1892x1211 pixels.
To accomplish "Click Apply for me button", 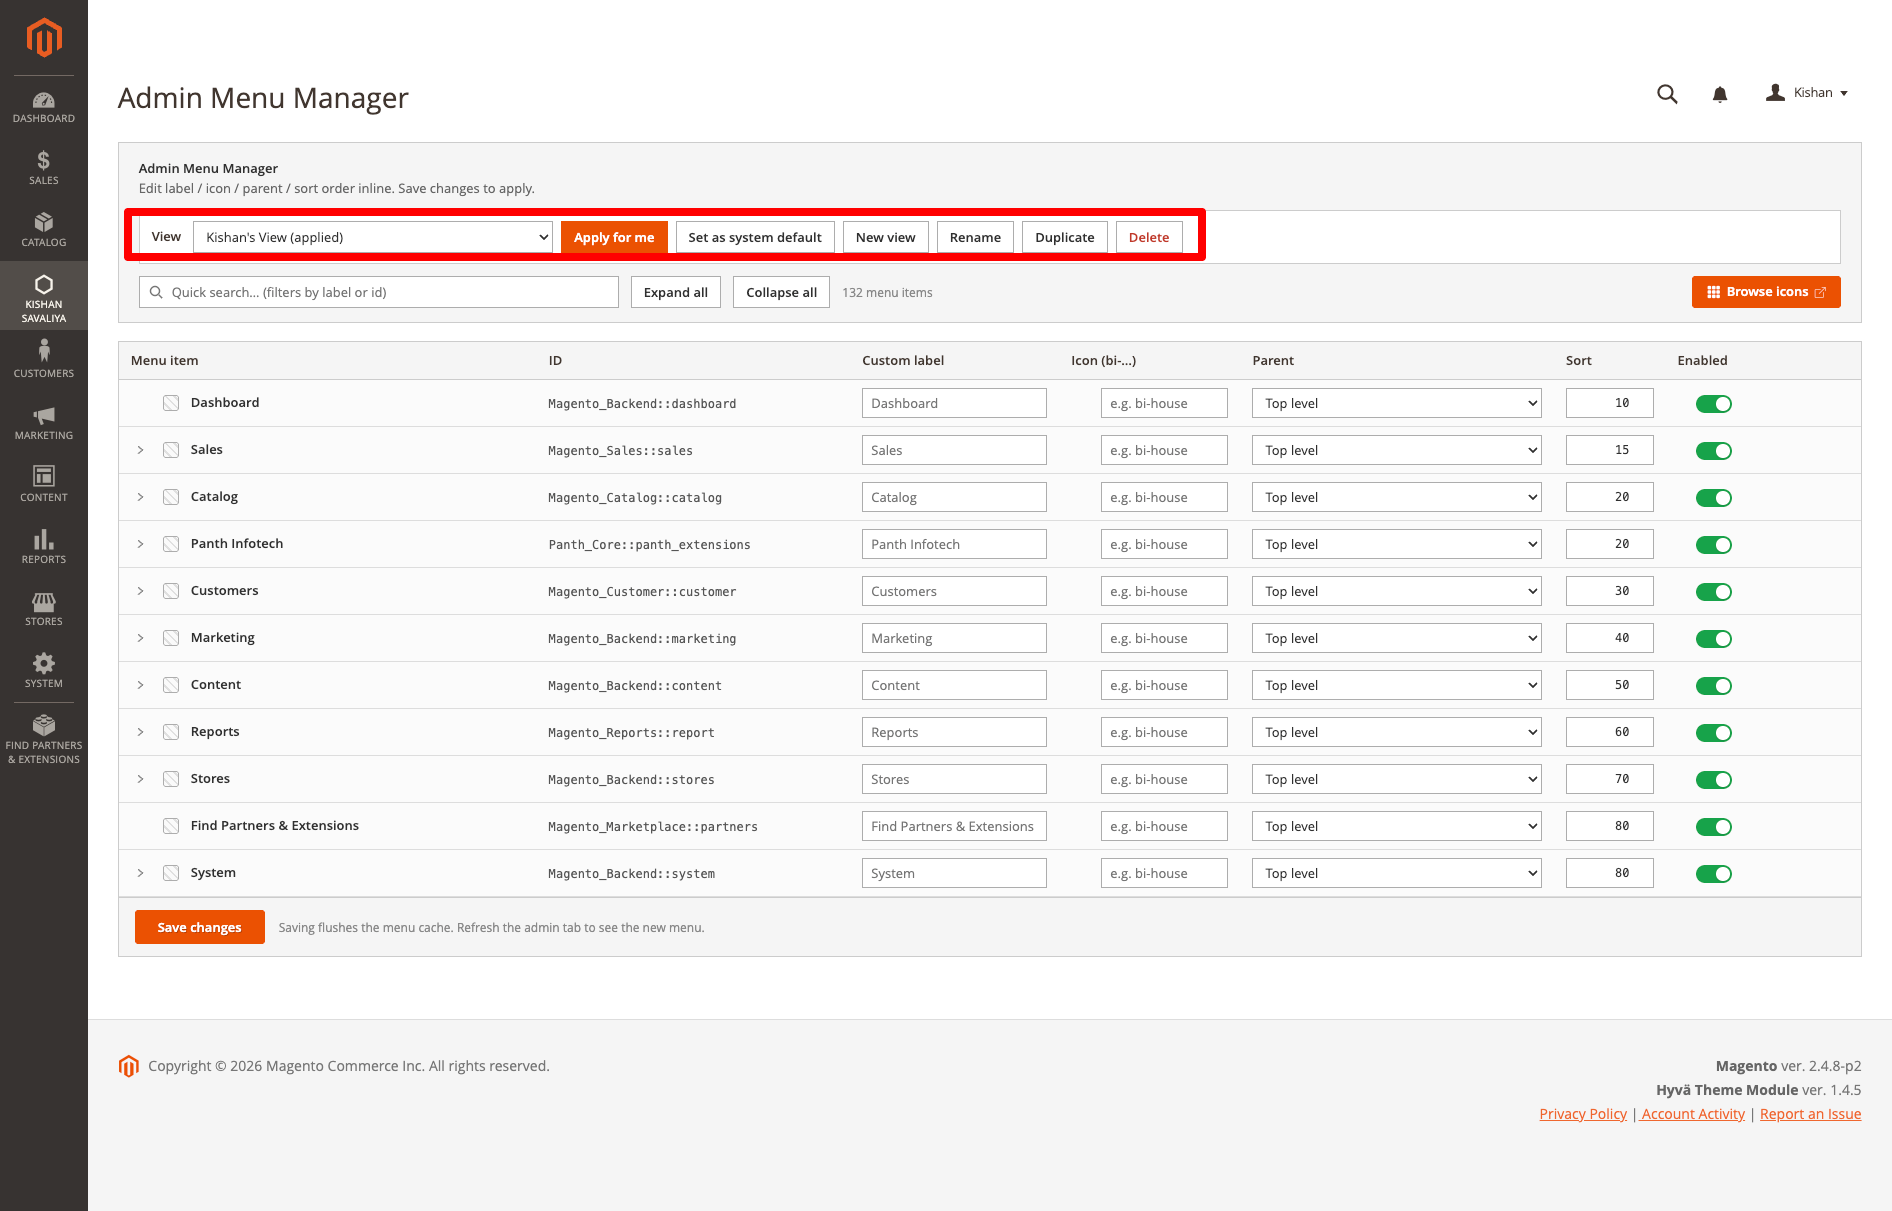I will click(614, 237).
